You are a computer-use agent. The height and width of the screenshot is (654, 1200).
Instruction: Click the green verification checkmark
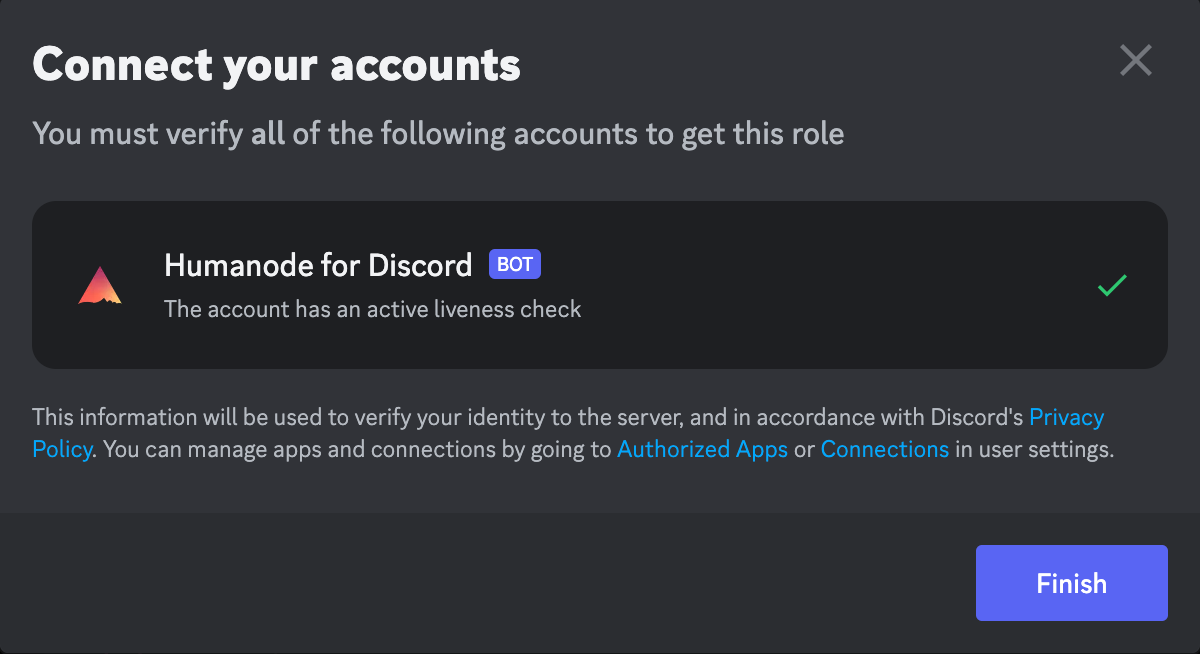[1112, 286]
